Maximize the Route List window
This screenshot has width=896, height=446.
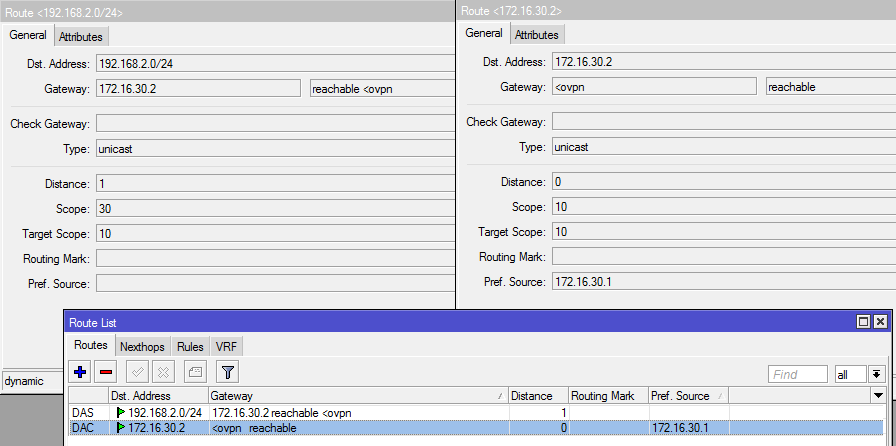(x=863, y=322)
